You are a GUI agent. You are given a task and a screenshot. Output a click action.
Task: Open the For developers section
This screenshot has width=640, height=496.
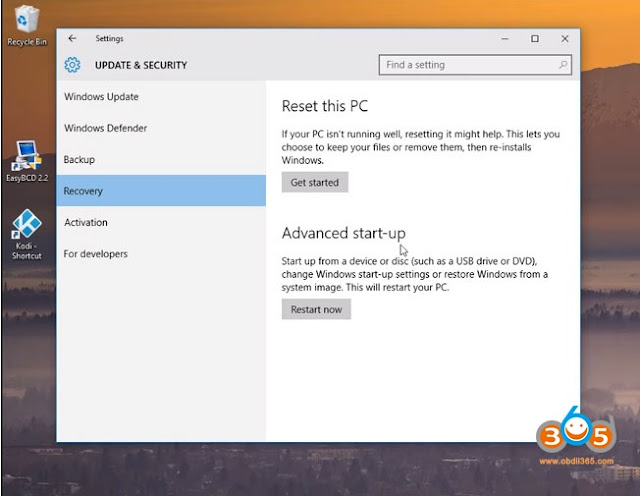(x=161, y=254)
